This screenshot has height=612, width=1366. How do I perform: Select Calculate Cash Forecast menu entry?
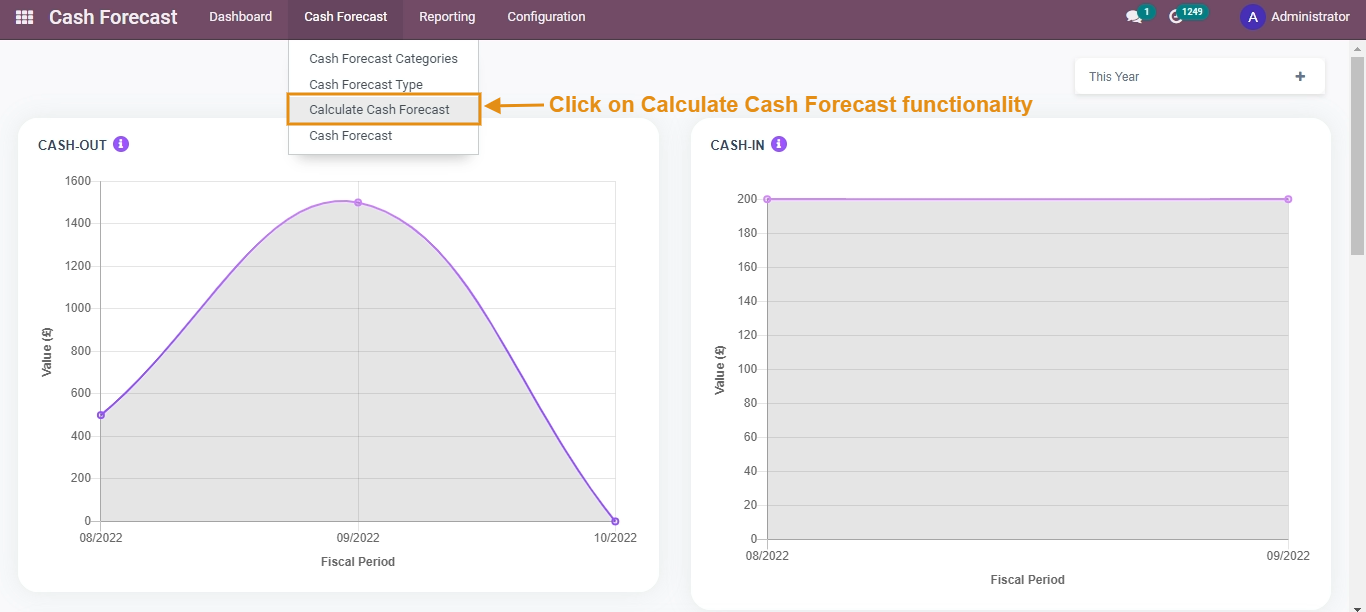383,110
